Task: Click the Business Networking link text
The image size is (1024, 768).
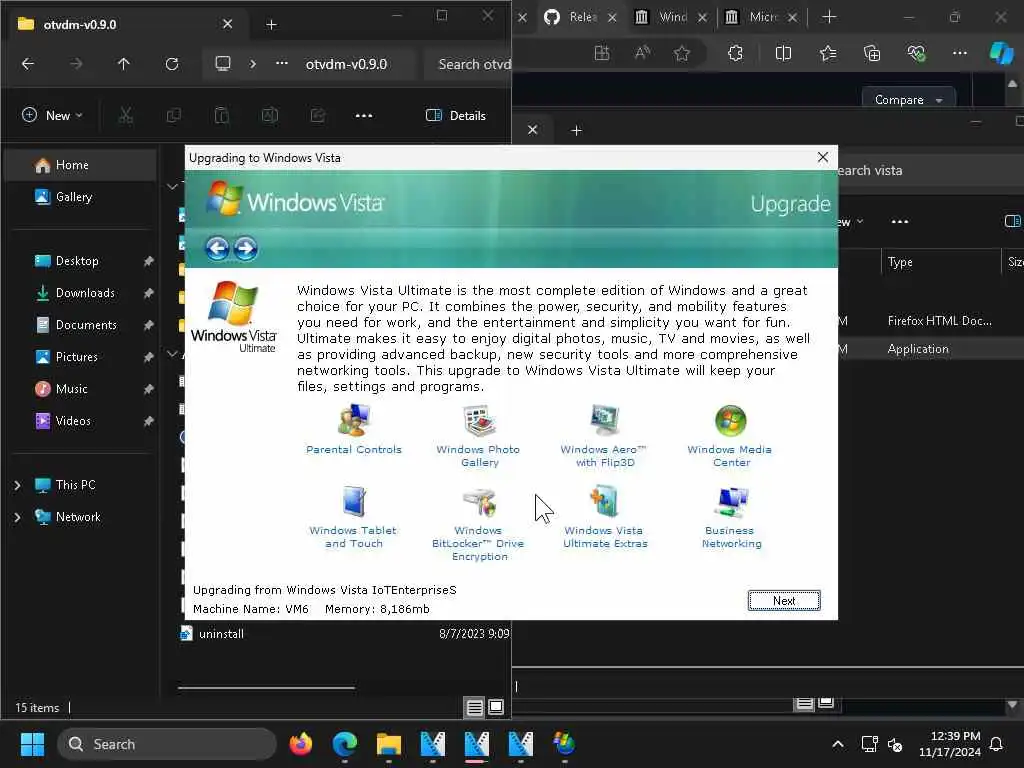Action: [731, 537]
